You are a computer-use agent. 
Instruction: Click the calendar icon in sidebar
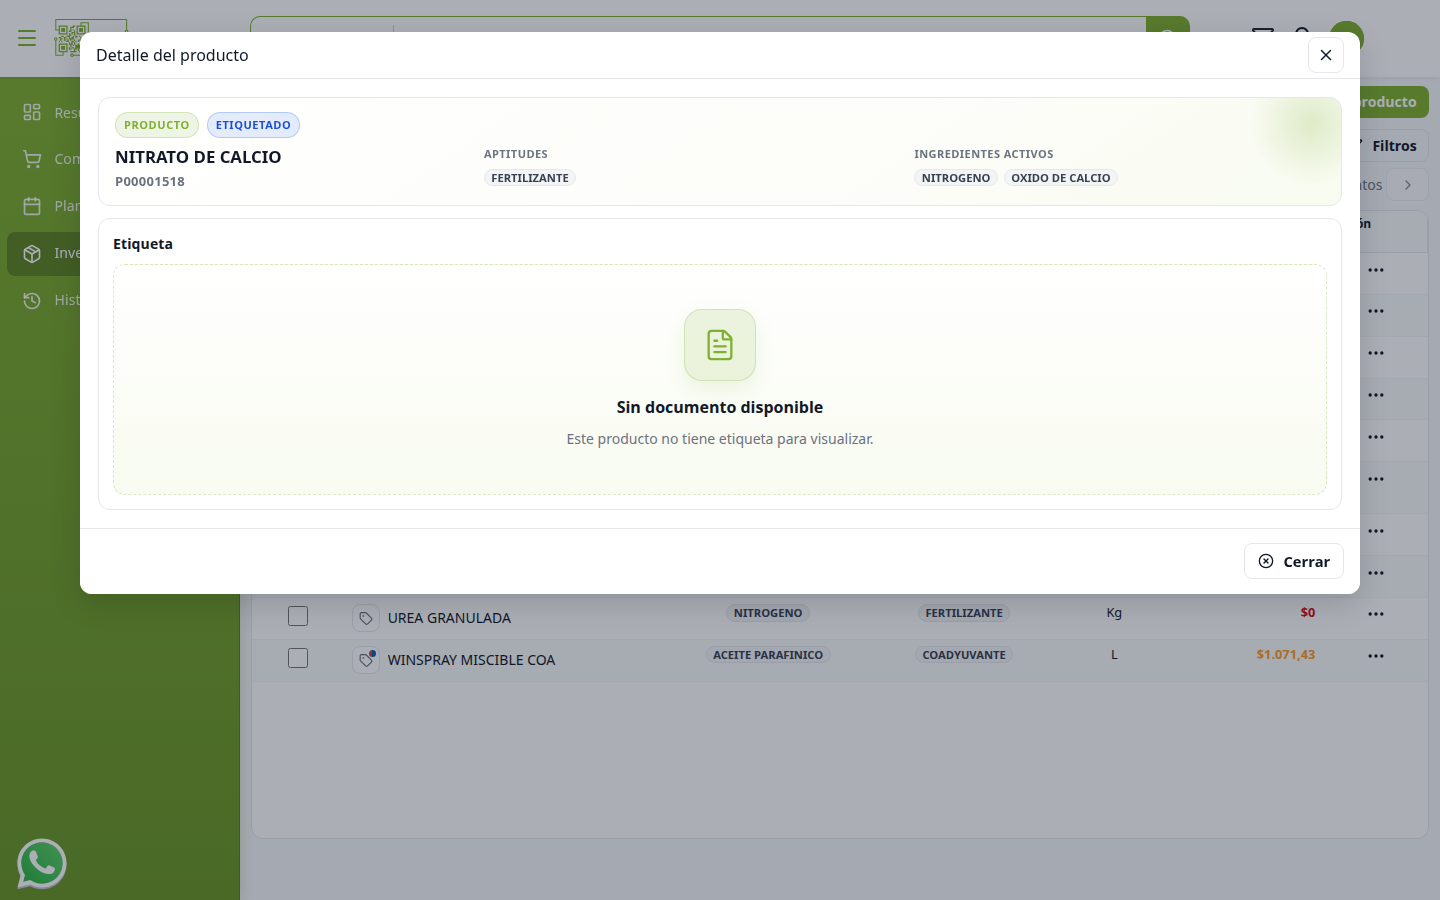click(x=32, y=206)
